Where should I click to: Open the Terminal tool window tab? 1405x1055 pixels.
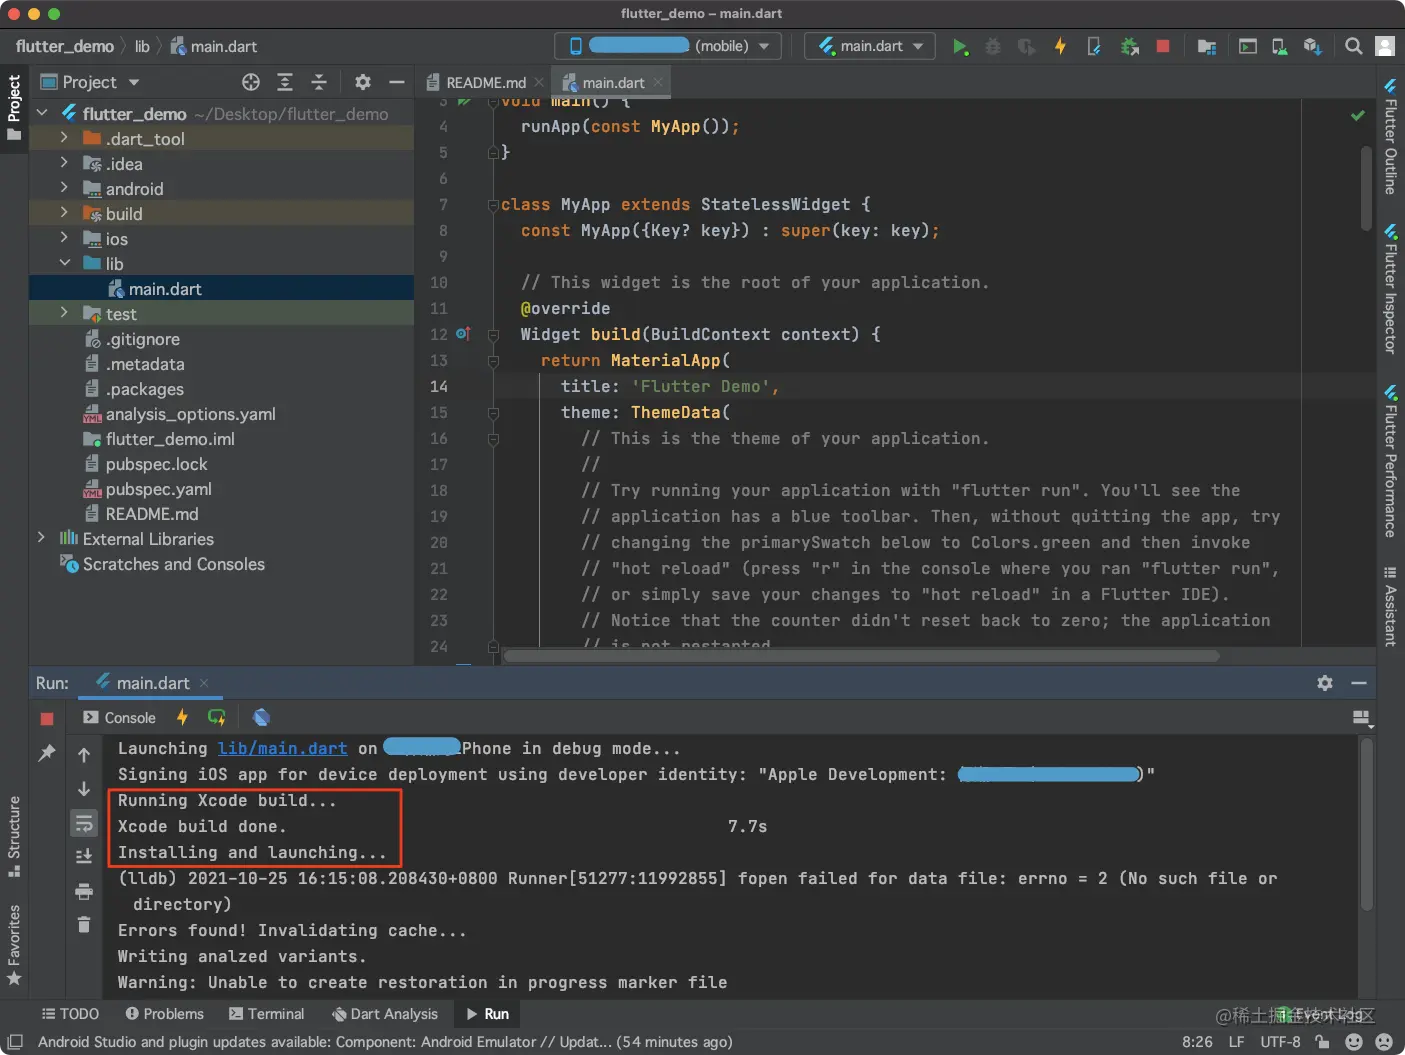point(267,1014)
